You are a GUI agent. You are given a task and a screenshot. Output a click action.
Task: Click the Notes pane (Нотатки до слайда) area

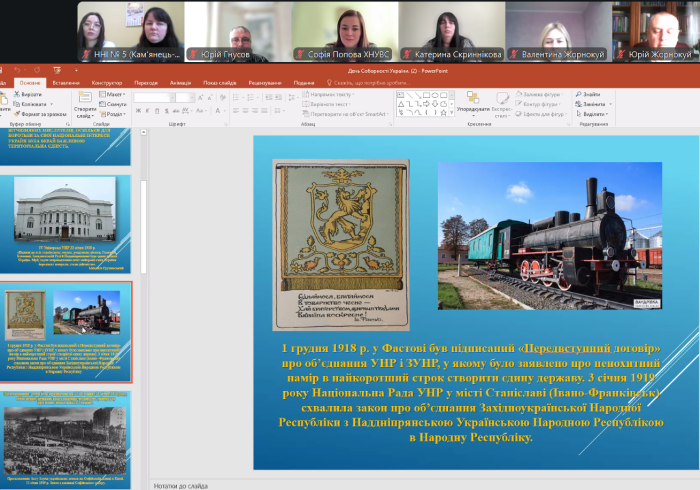click(400, 484)
